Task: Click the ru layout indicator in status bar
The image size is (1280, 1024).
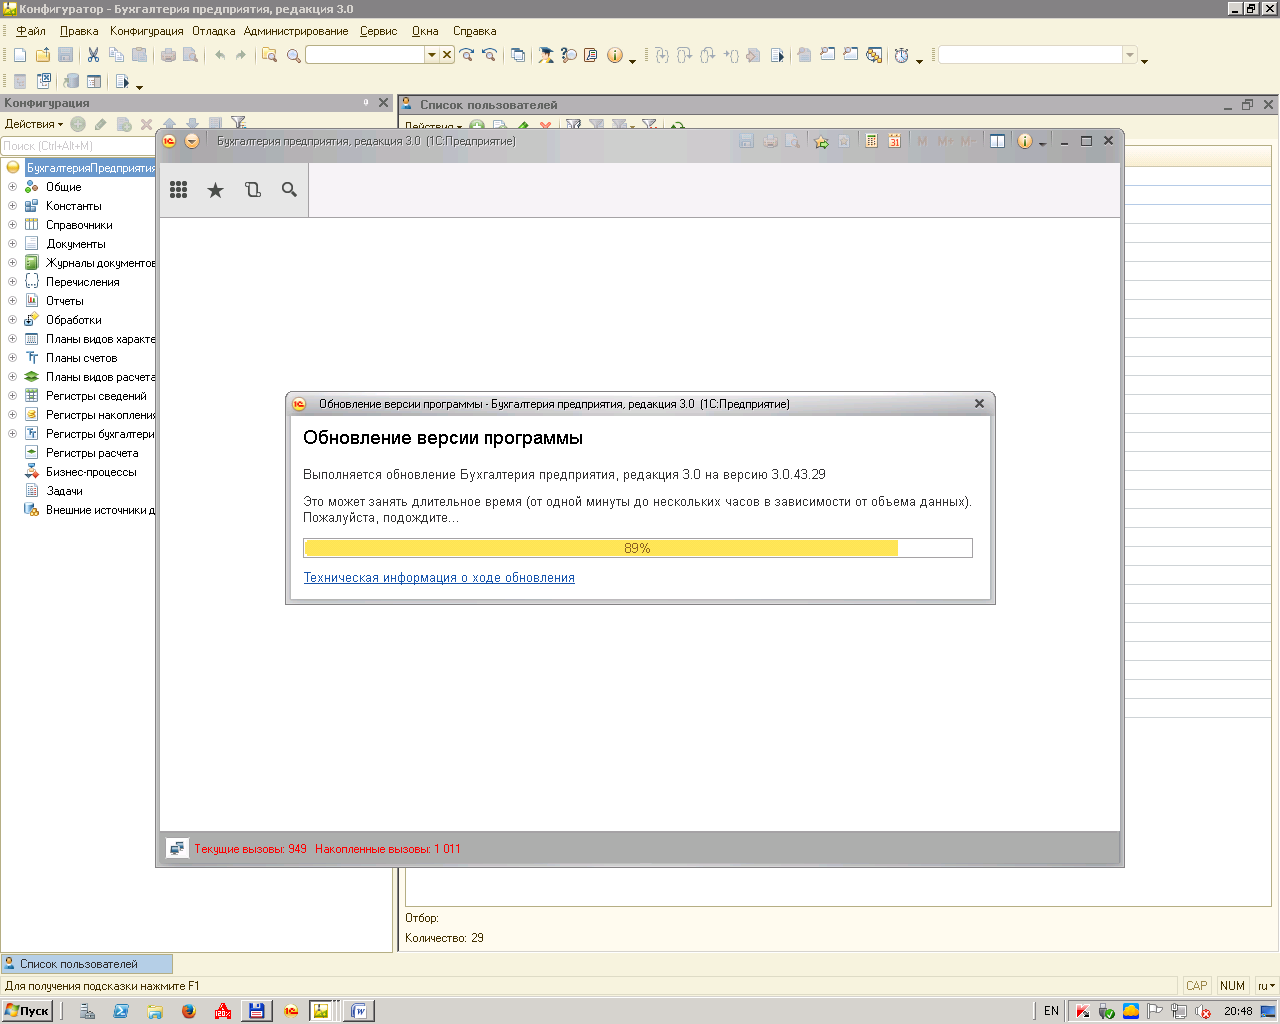Action: pyautogui.click(x=1266, y=986)
